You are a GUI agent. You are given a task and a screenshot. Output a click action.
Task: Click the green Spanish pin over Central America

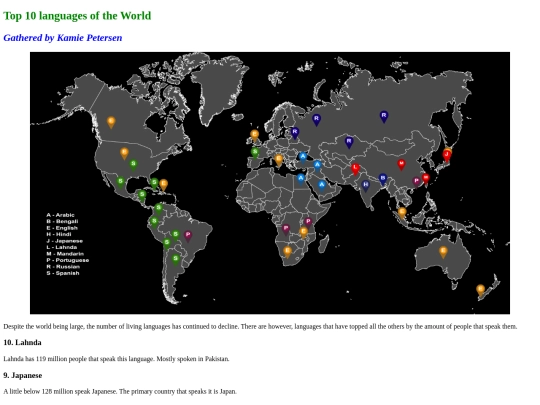point(142,196)
